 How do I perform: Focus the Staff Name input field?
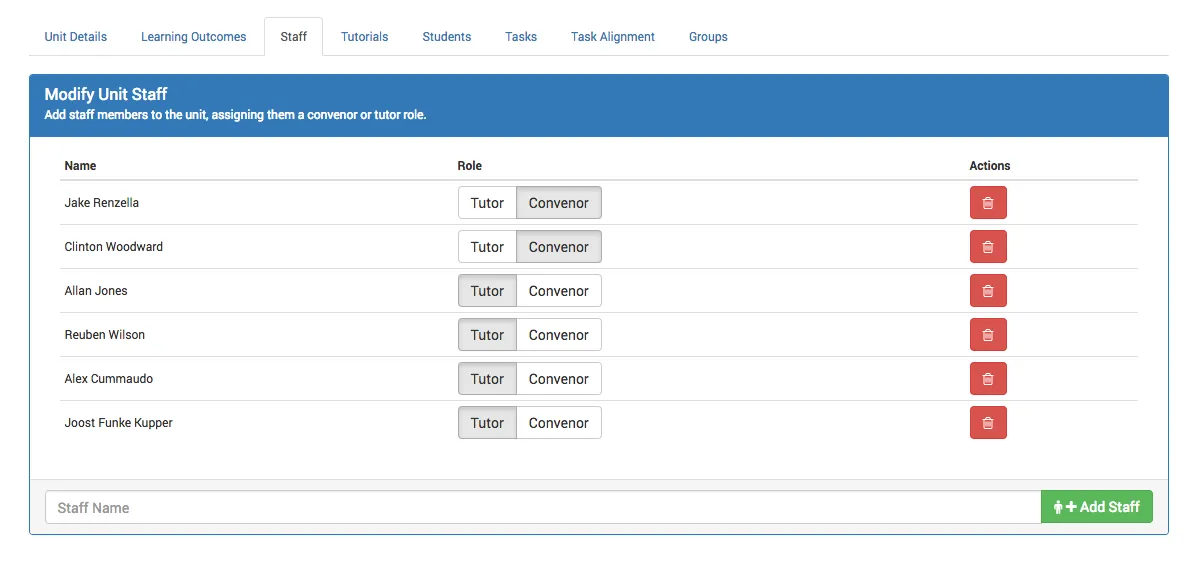coord(542,507)
